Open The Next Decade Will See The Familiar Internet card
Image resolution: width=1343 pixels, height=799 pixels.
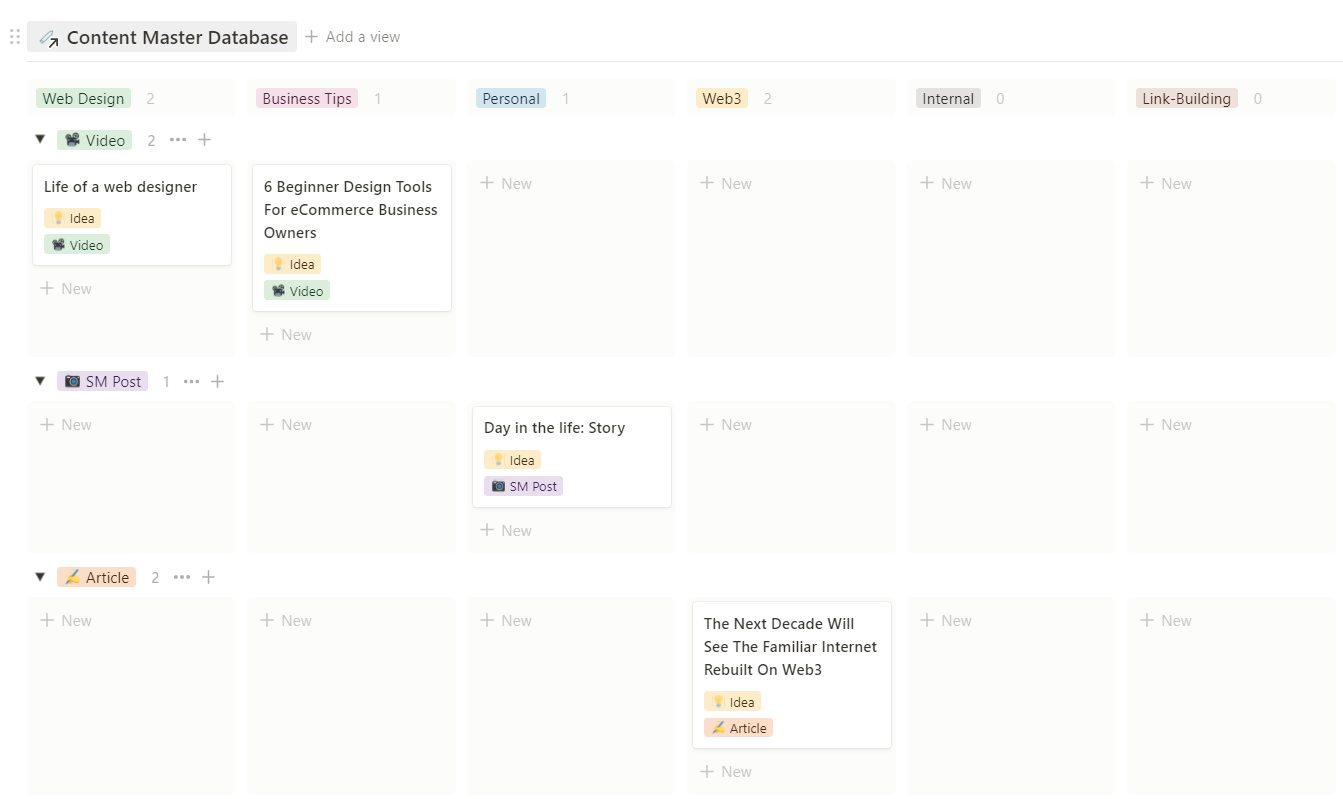pos(790,646)
